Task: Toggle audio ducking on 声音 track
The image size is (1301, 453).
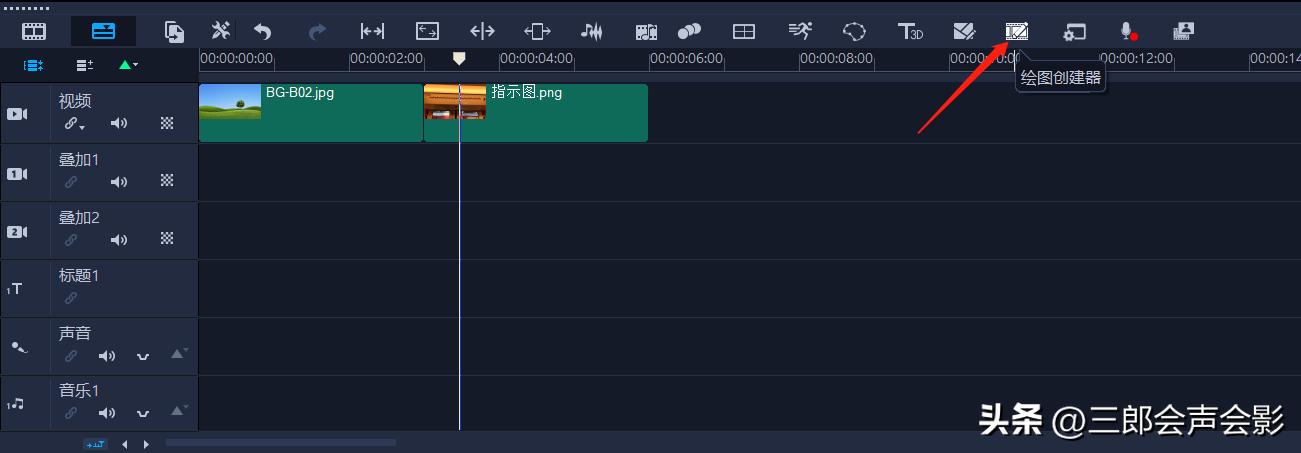Action: [143, 356]
